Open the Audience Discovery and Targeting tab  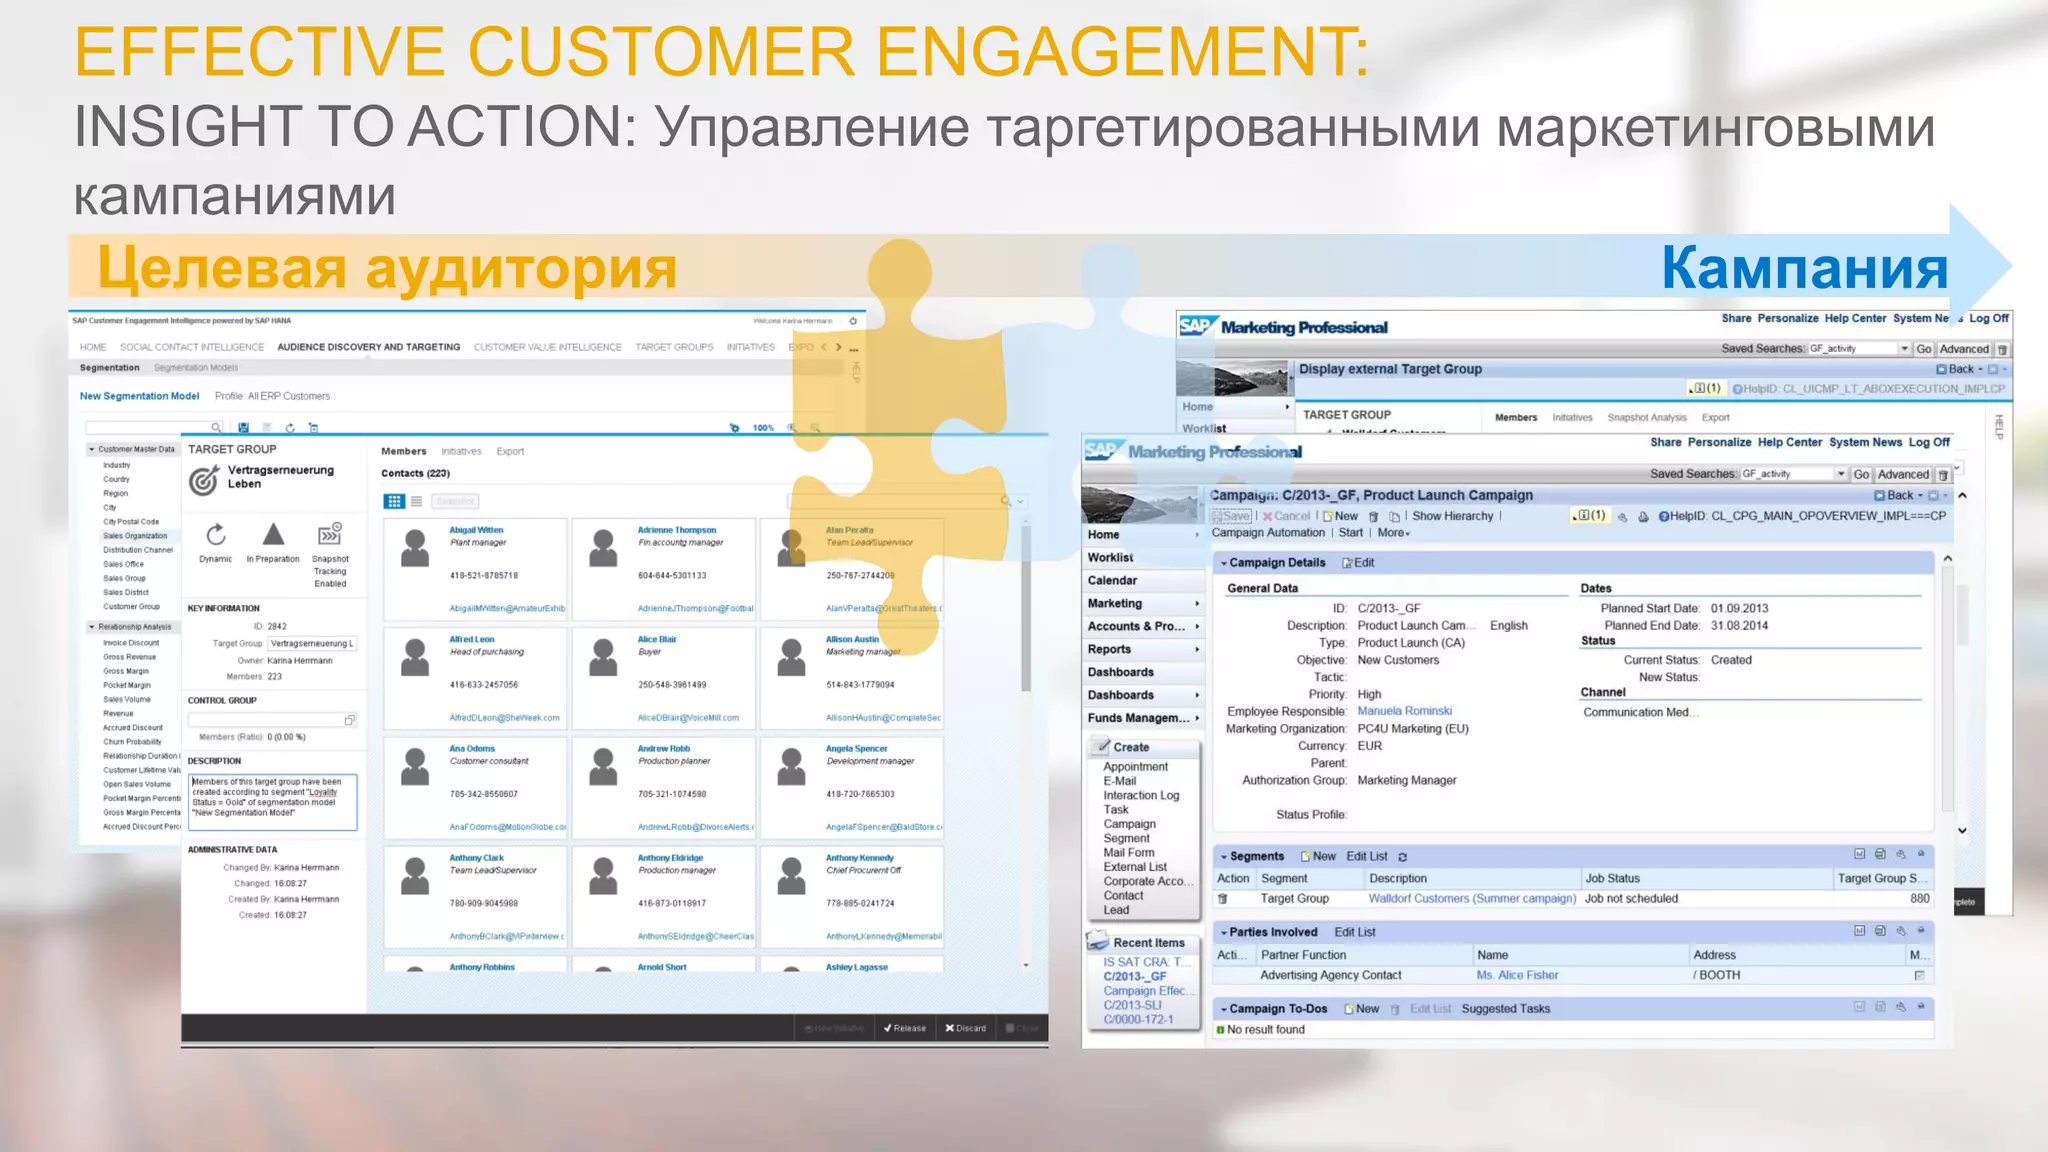click(x=369, y=347)
